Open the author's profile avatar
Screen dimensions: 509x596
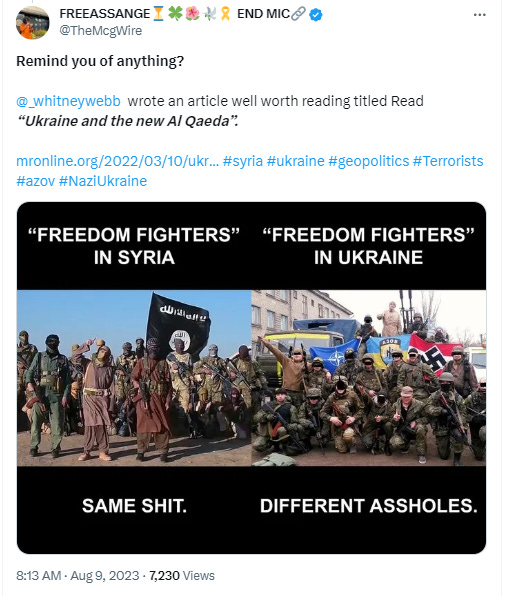[32, 22]
